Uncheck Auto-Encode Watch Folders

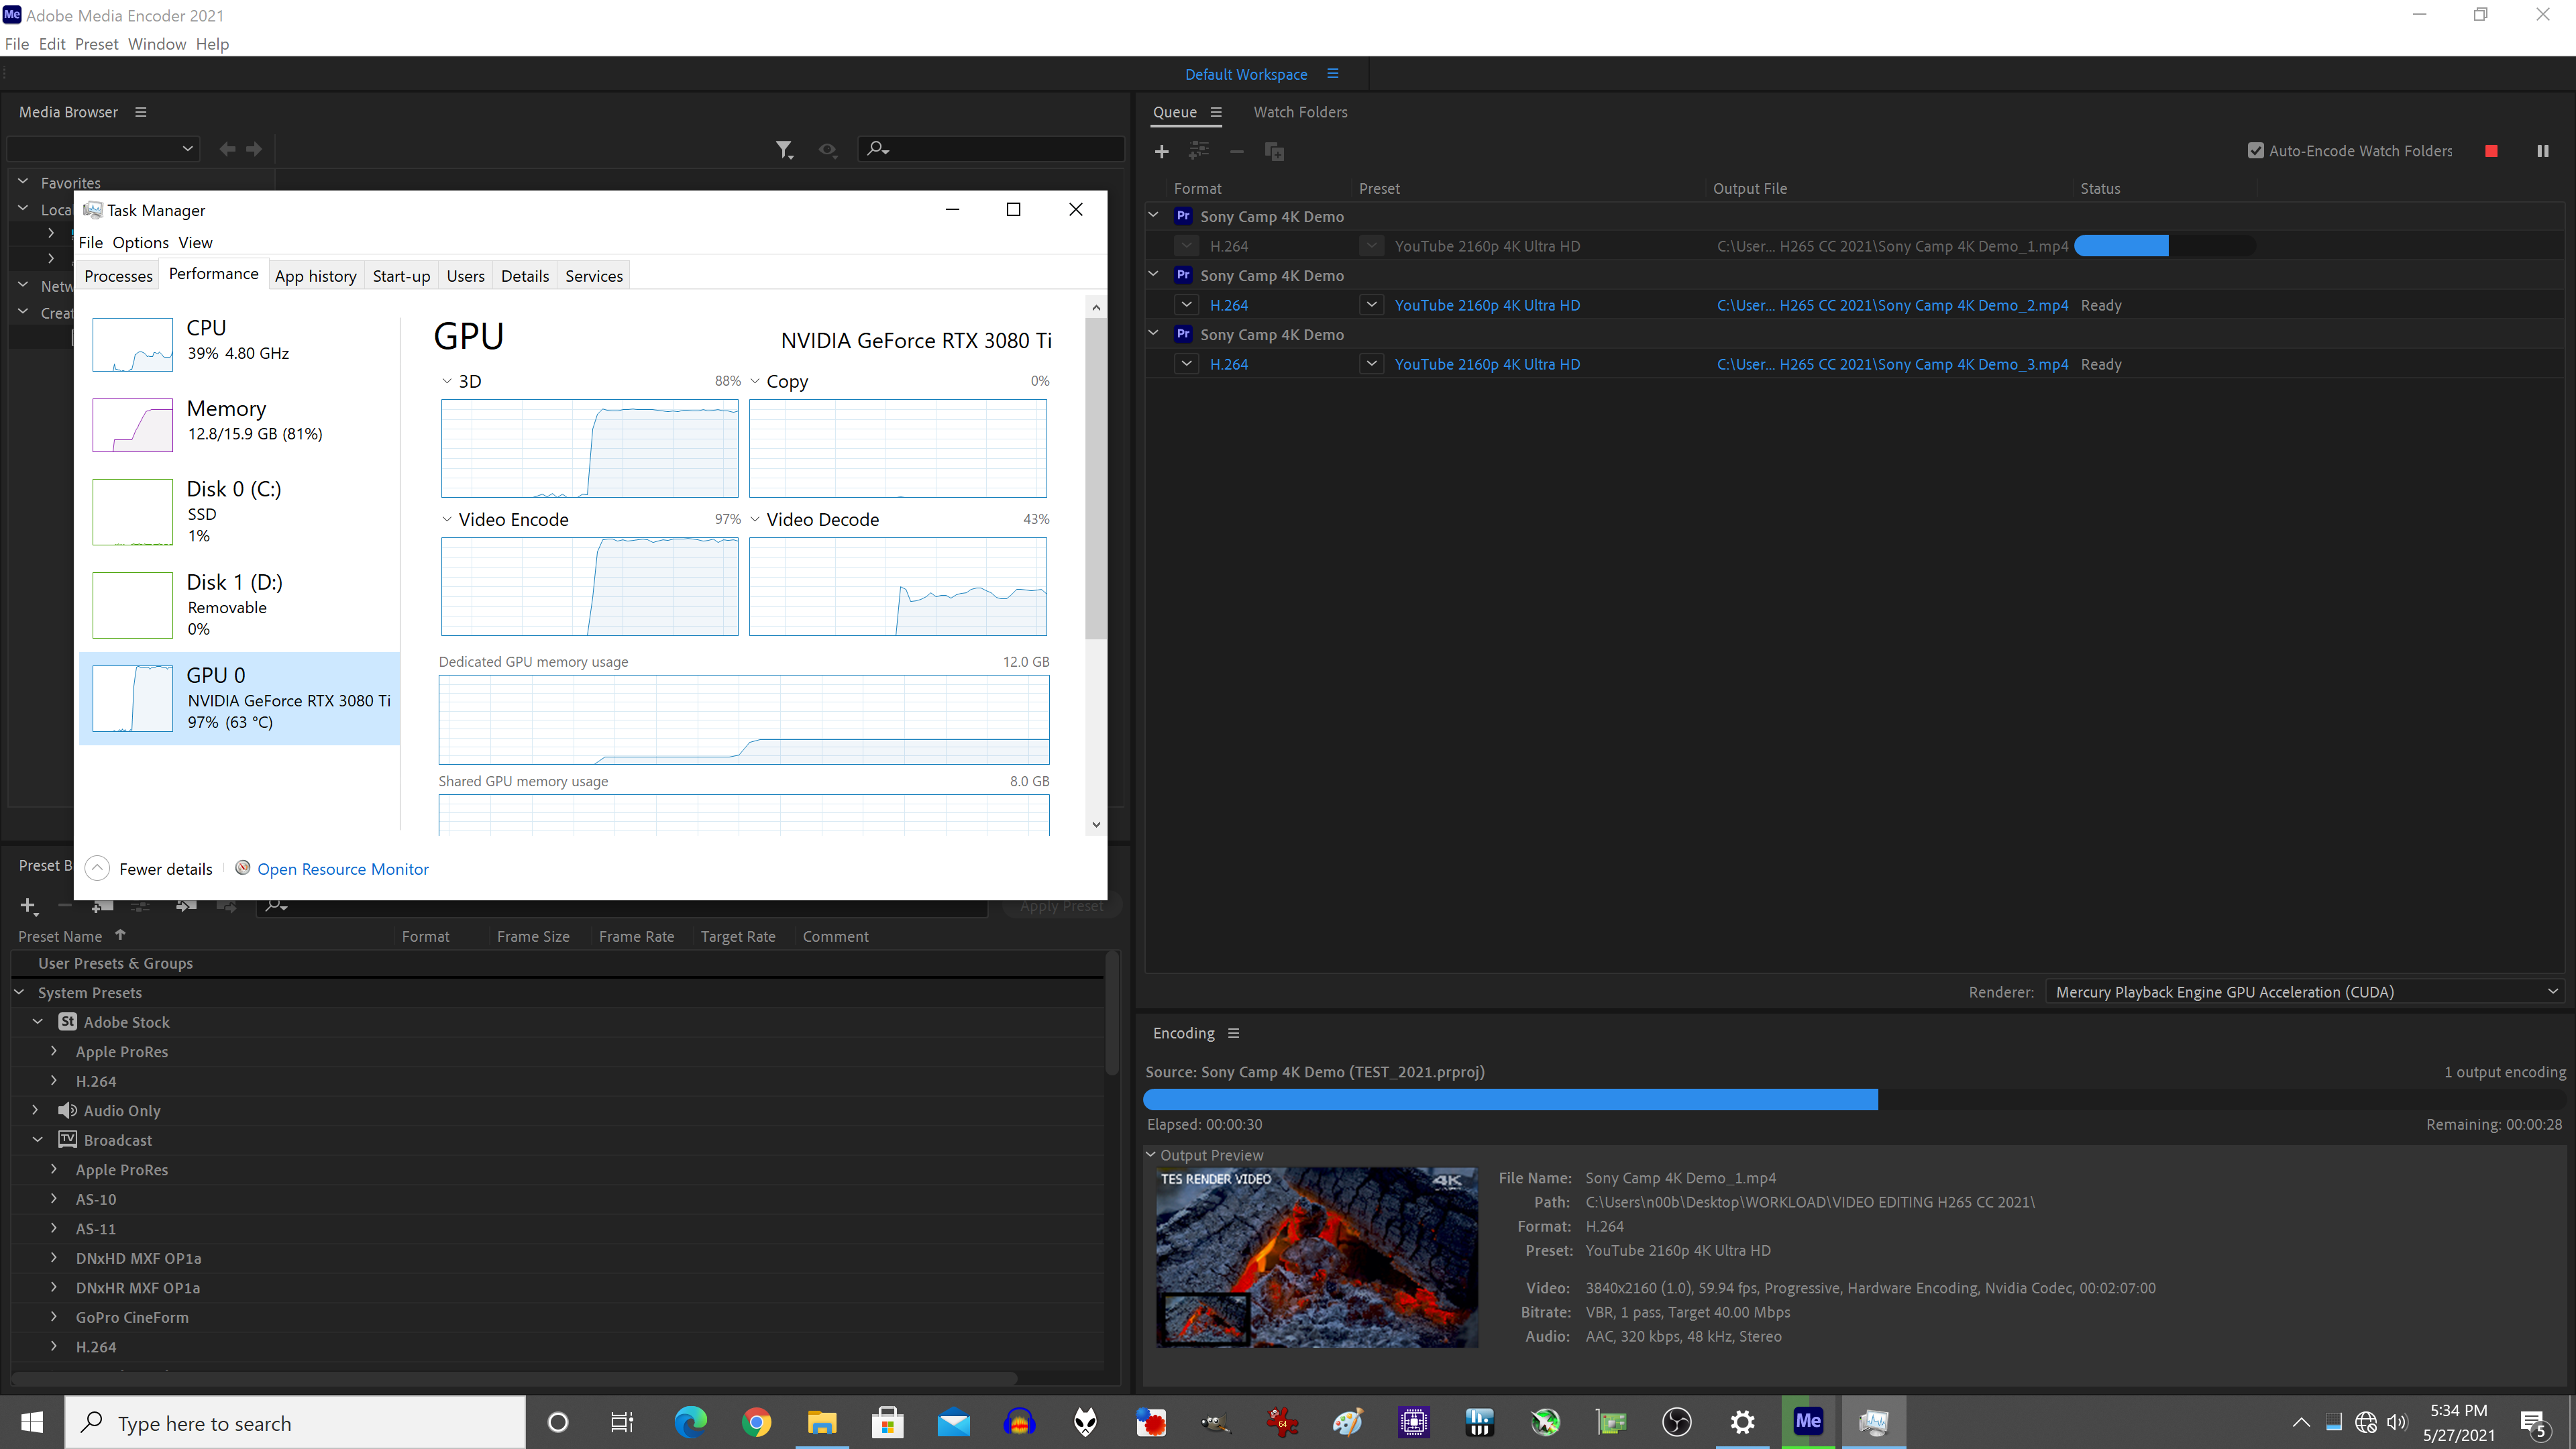[2256, 151]
